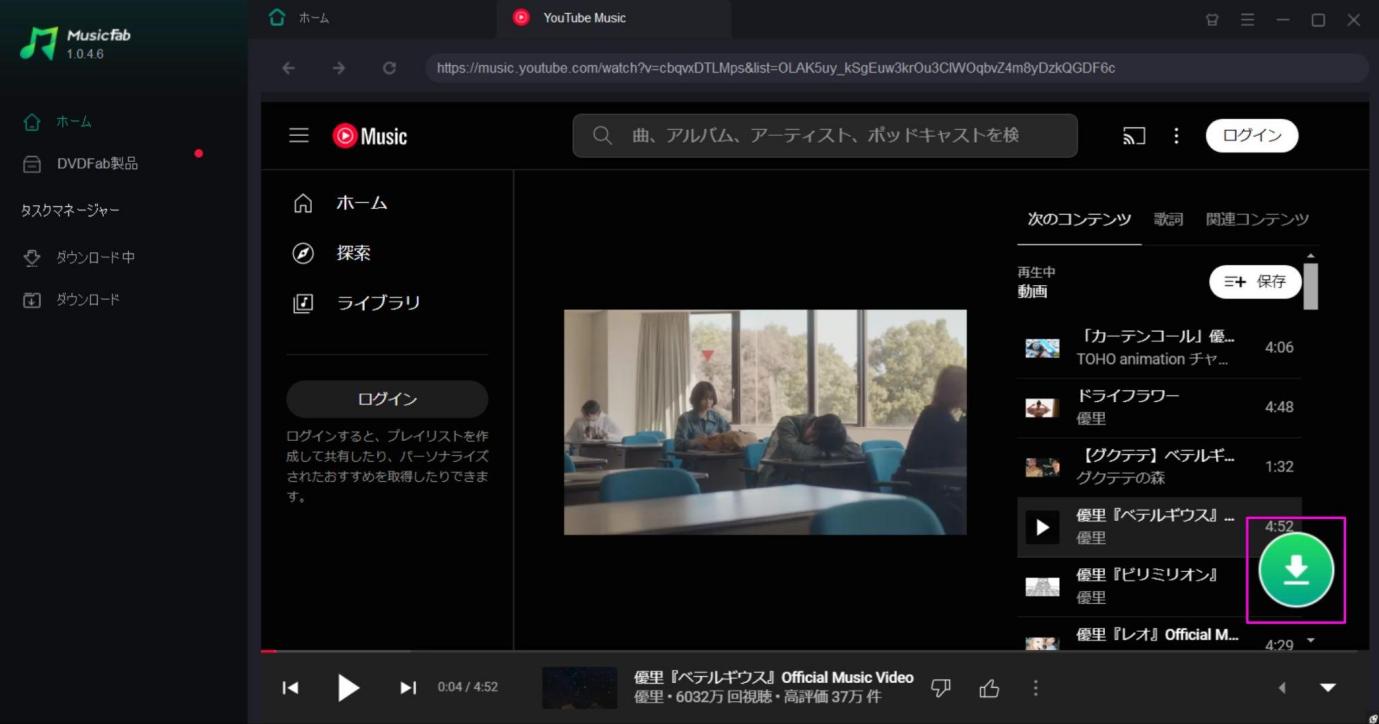This screenshot has width=1379, height=724.
Task: Open the cast to device icon
Action: tap(1134, 136)
